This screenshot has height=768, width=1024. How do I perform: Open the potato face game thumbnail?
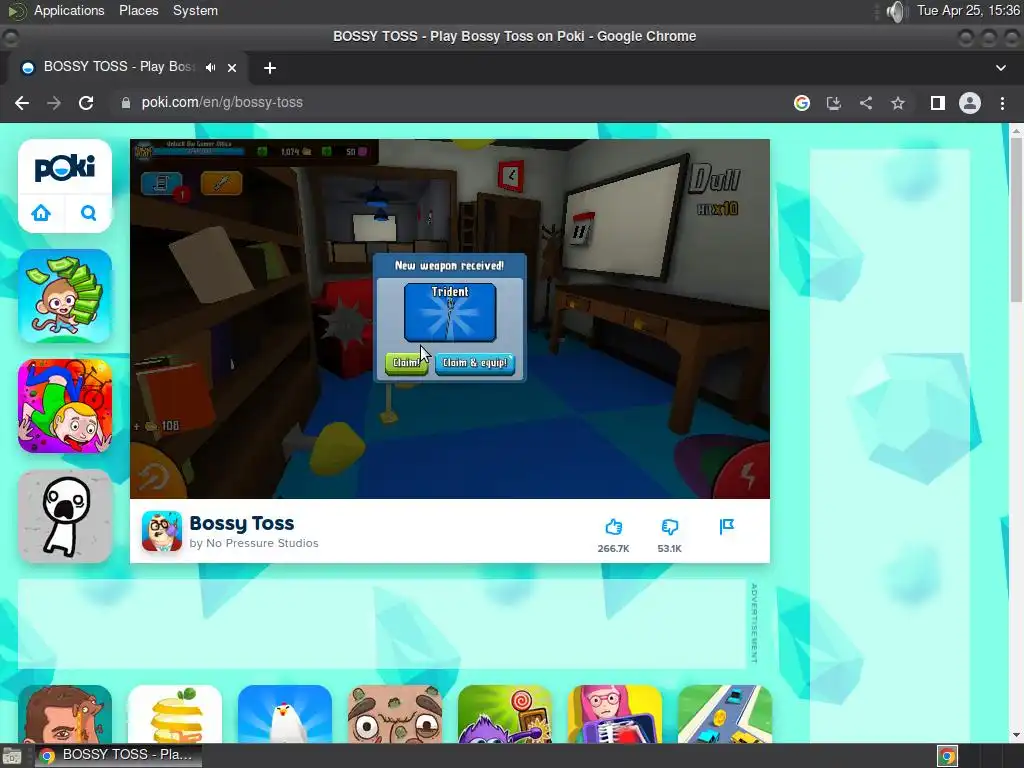point(395,714)
